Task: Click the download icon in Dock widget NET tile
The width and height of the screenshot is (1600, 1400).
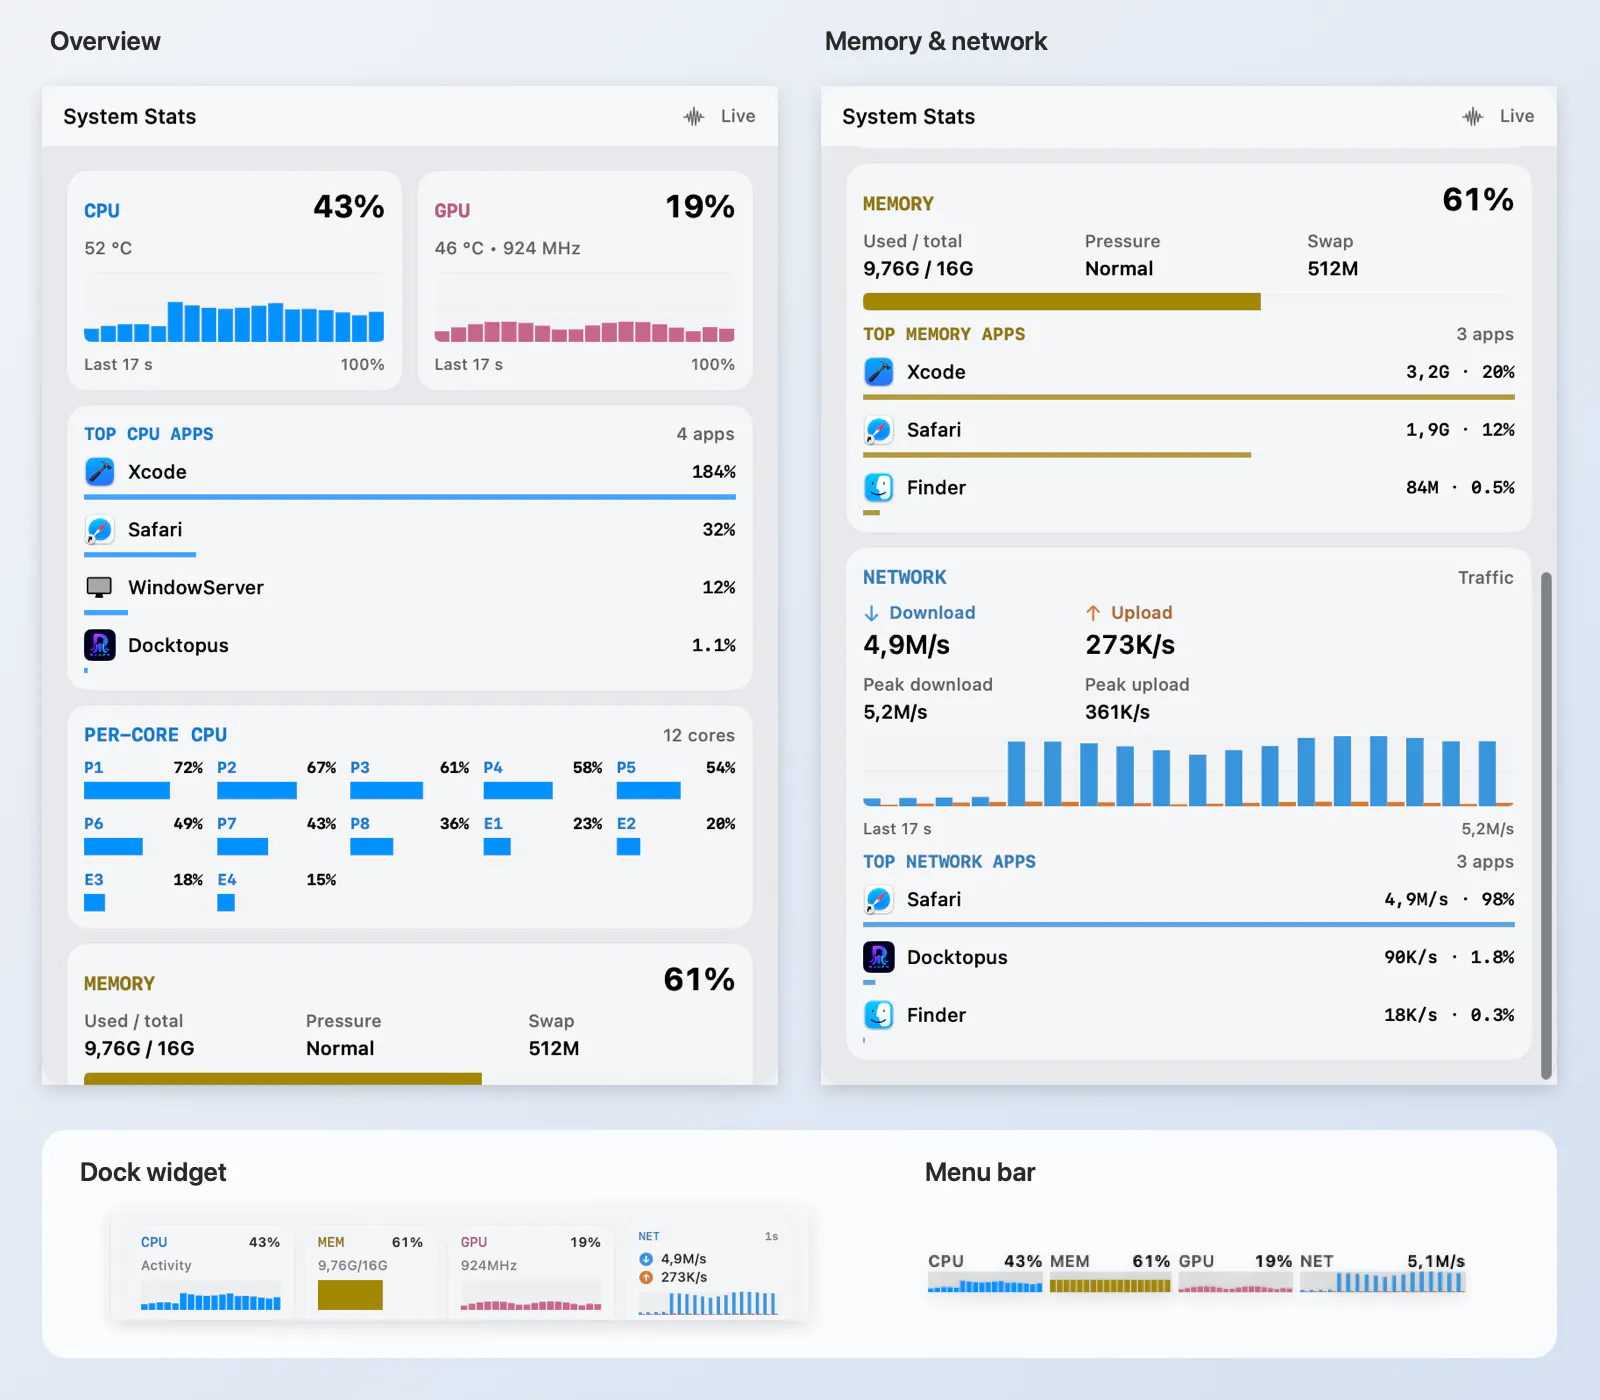Action: pyautogui.click(x=646, y=1260)
